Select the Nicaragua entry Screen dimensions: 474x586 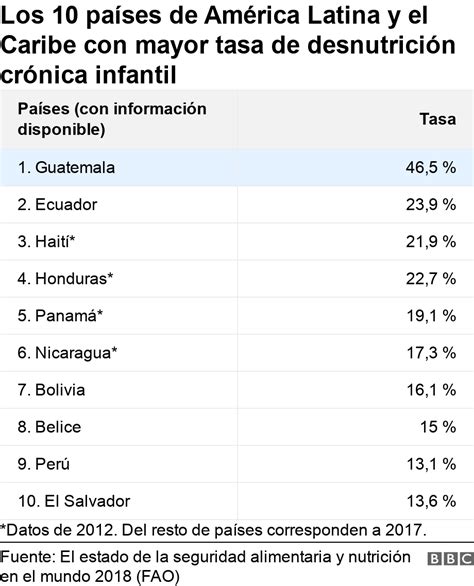(237, 353)
